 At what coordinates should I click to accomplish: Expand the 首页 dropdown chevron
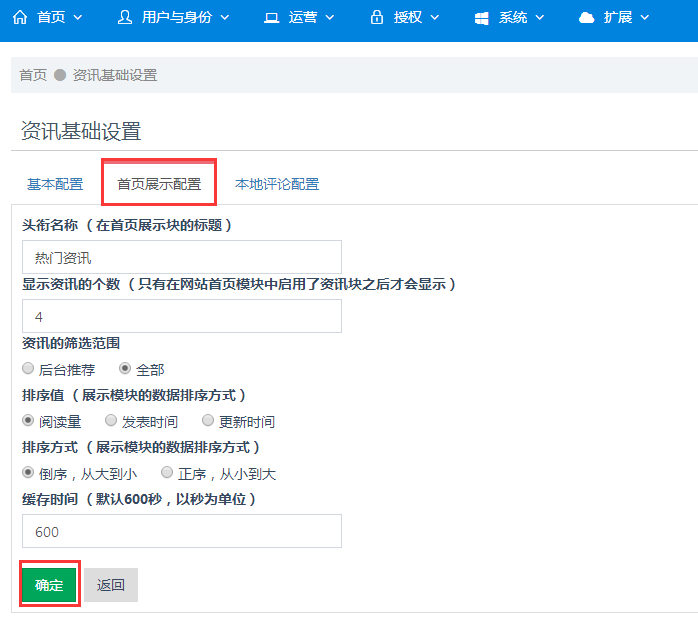[x=77, y=18]
